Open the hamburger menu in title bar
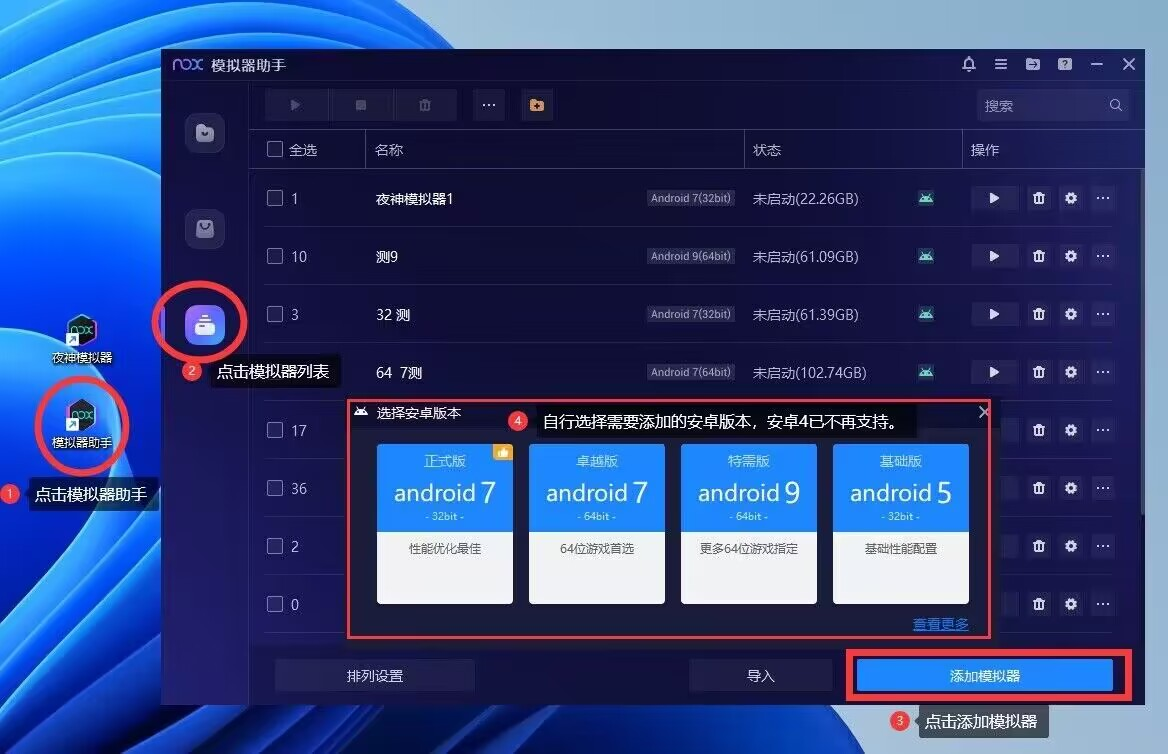This screenshot has height=754, width=1168. pos(1001,64)
